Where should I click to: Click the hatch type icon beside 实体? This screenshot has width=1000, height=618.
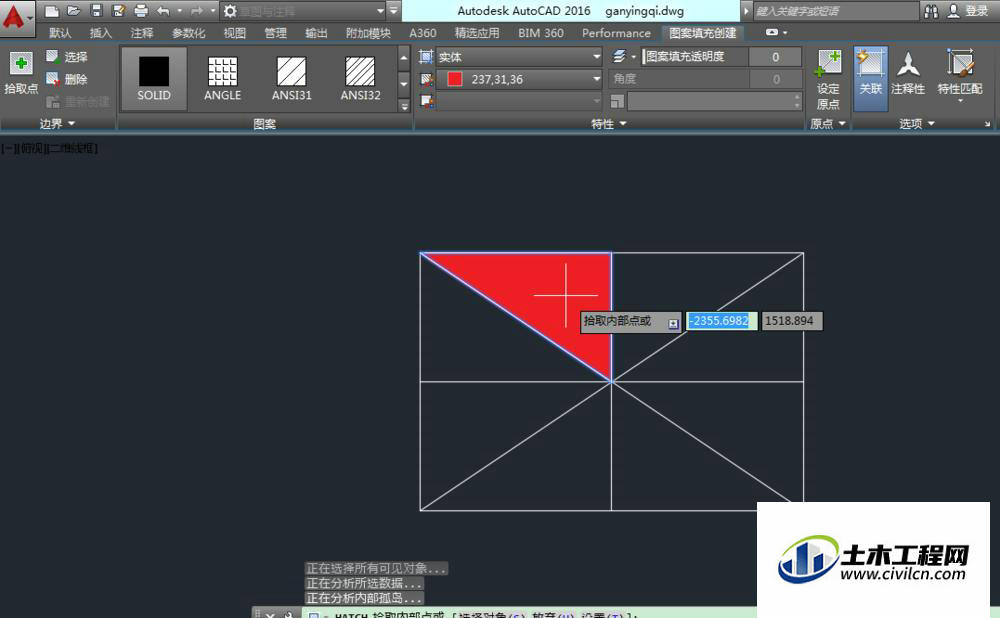click(x=426, y=57)
